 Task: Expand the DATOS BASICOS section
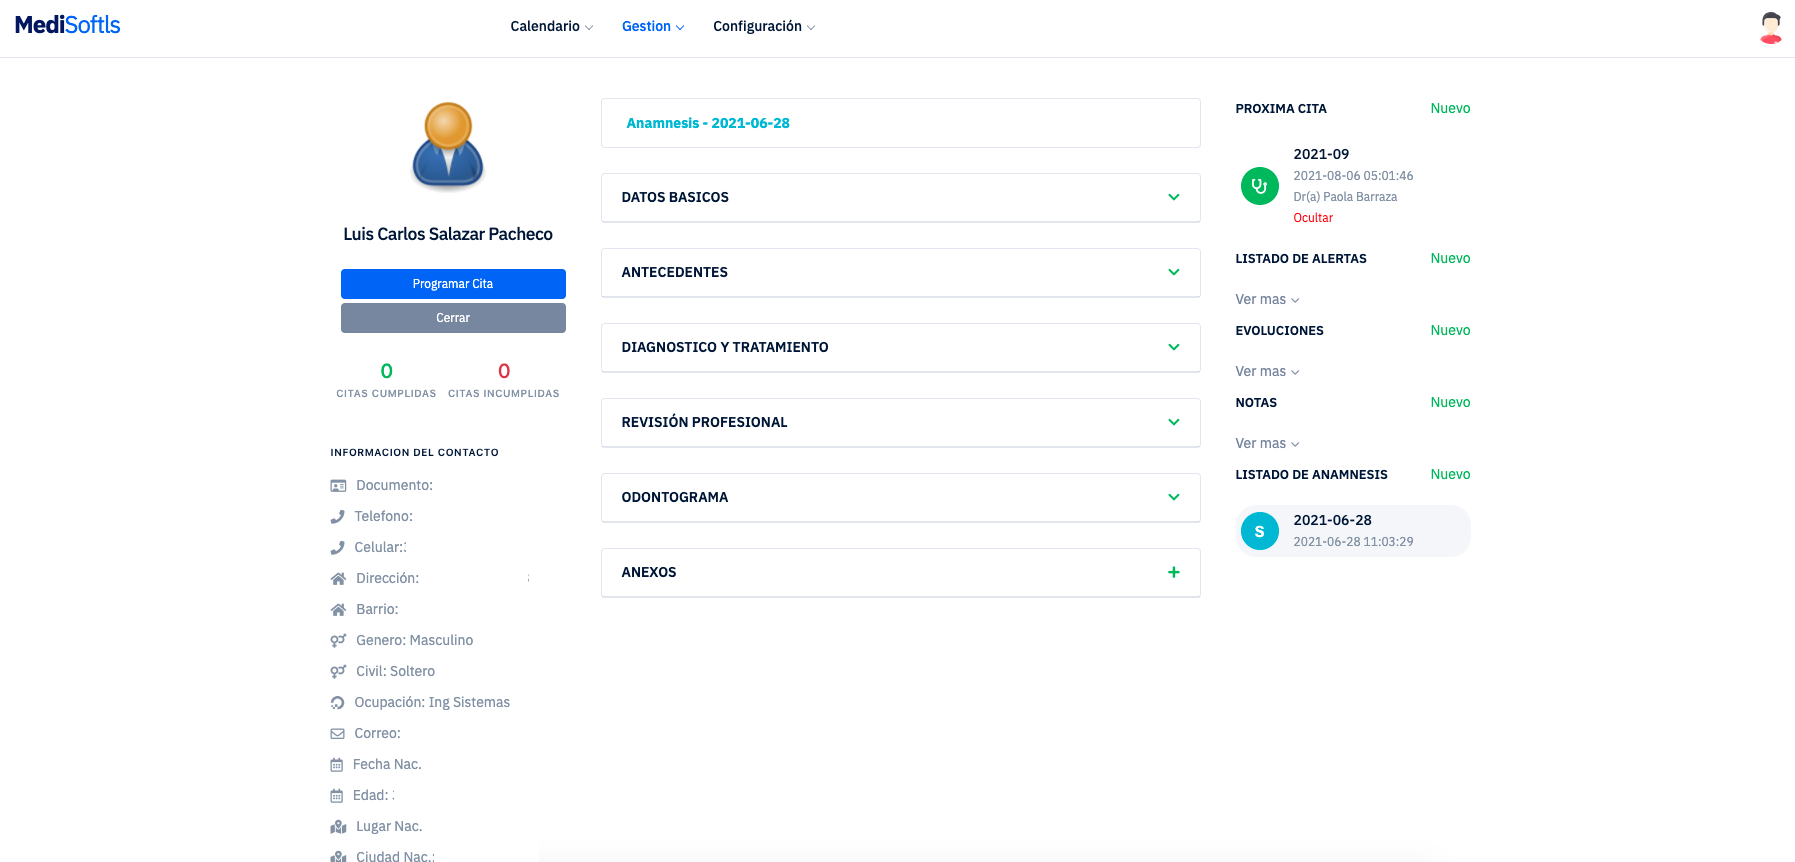[1173, 197]
